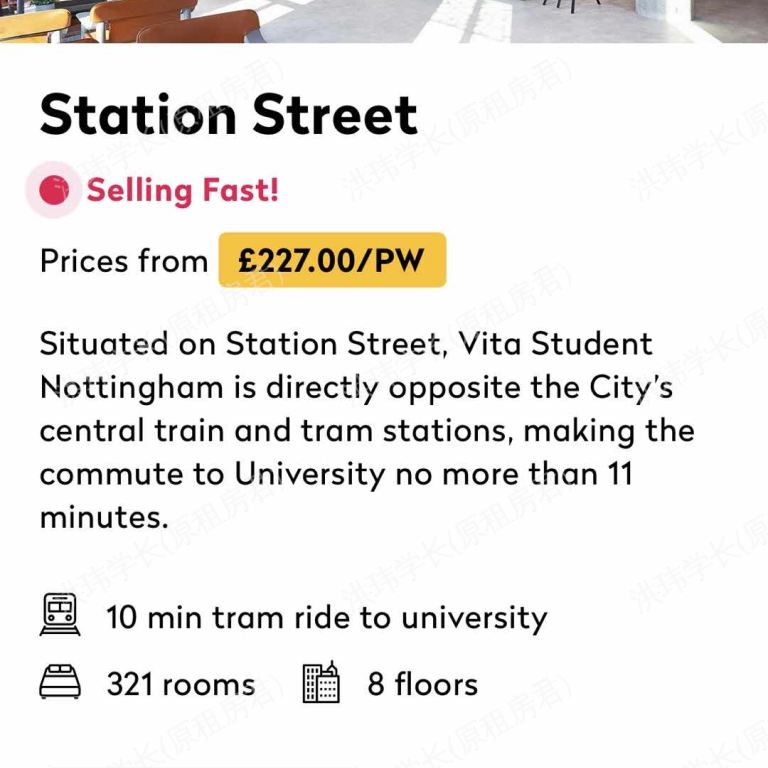768x768 pixels.
Task: Click the Selling Fast! label
Action: coord(183,191)
